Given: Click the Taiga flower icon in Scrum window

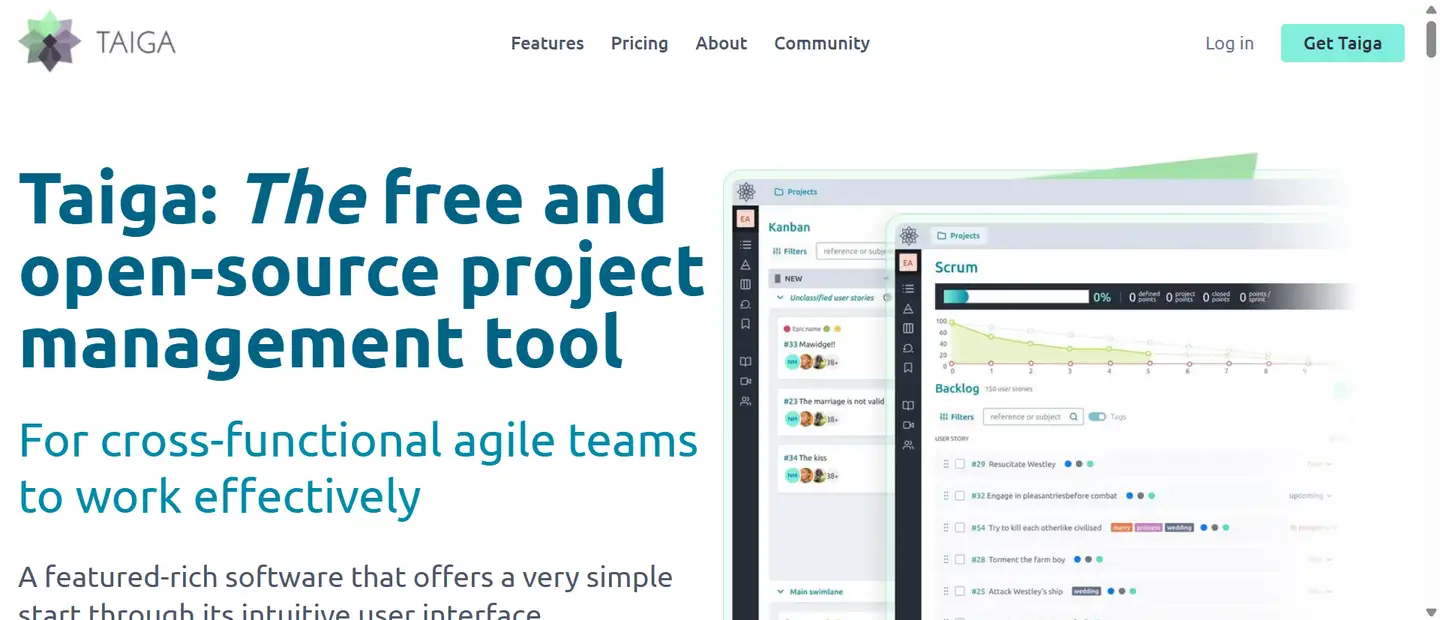Looking at the screenshot, I should pos(908,235).
